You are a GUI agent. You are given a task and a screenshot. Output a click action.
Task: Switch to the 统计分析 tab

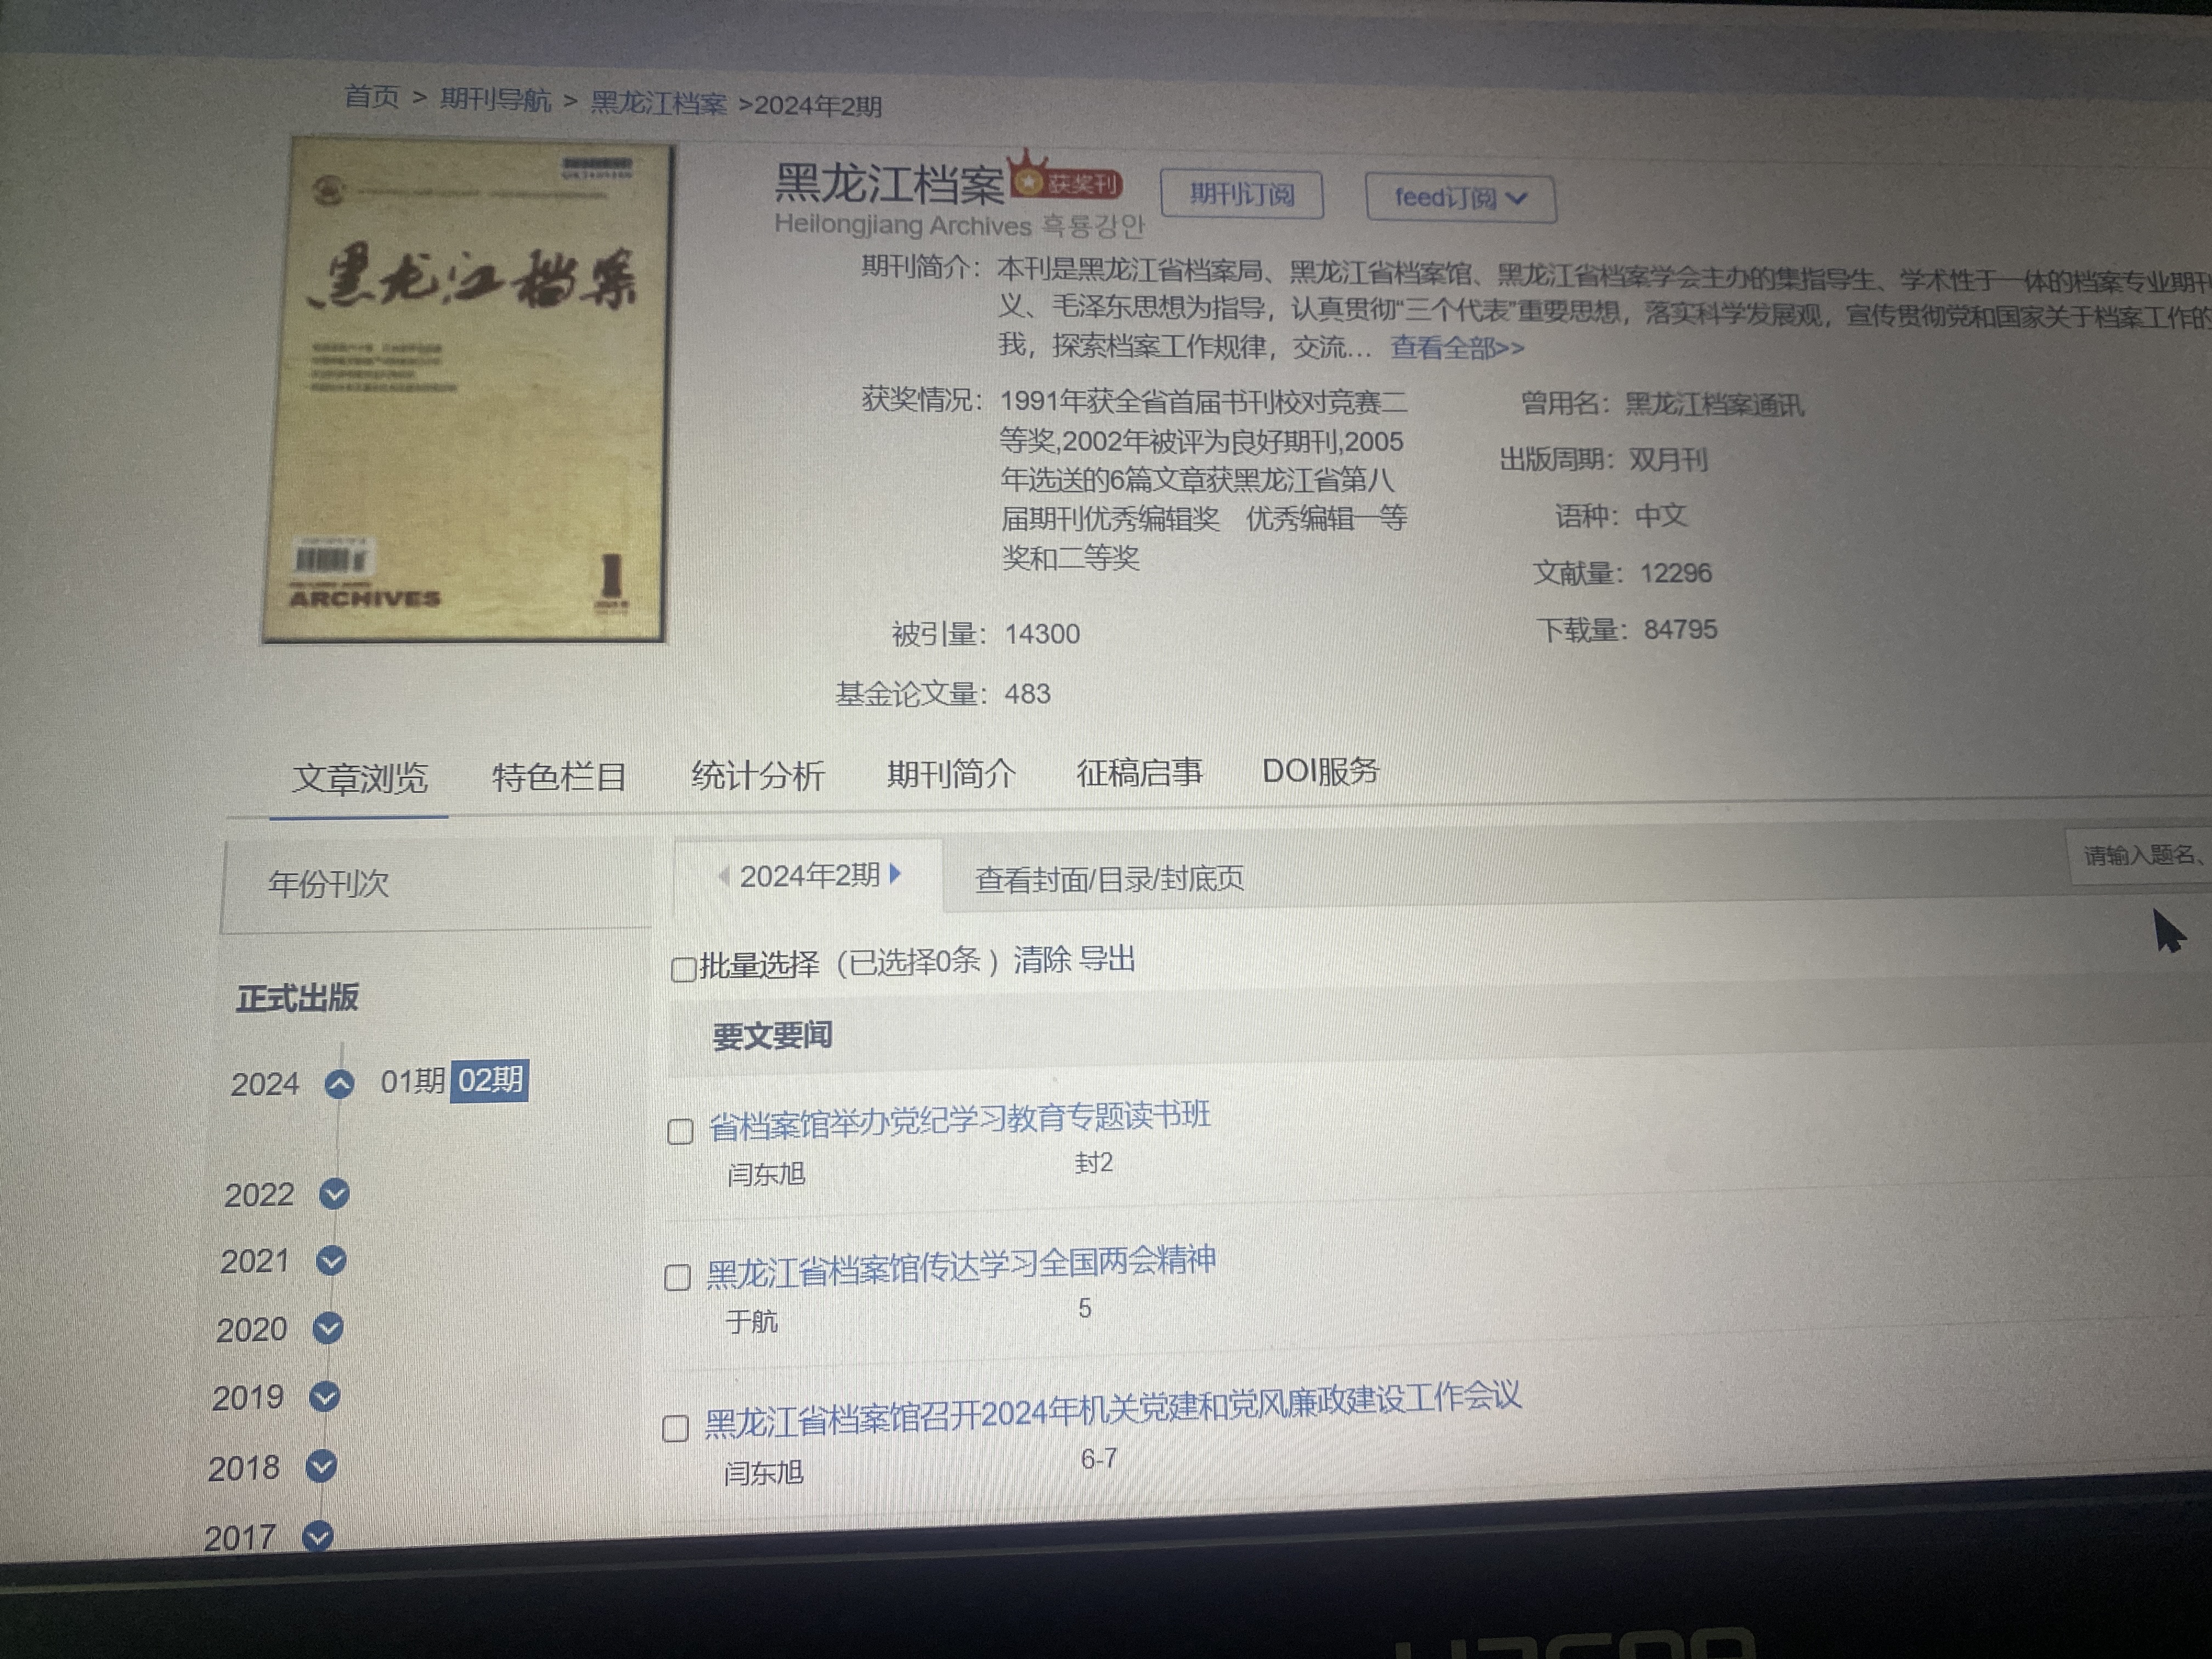click(x=758, y=775)
